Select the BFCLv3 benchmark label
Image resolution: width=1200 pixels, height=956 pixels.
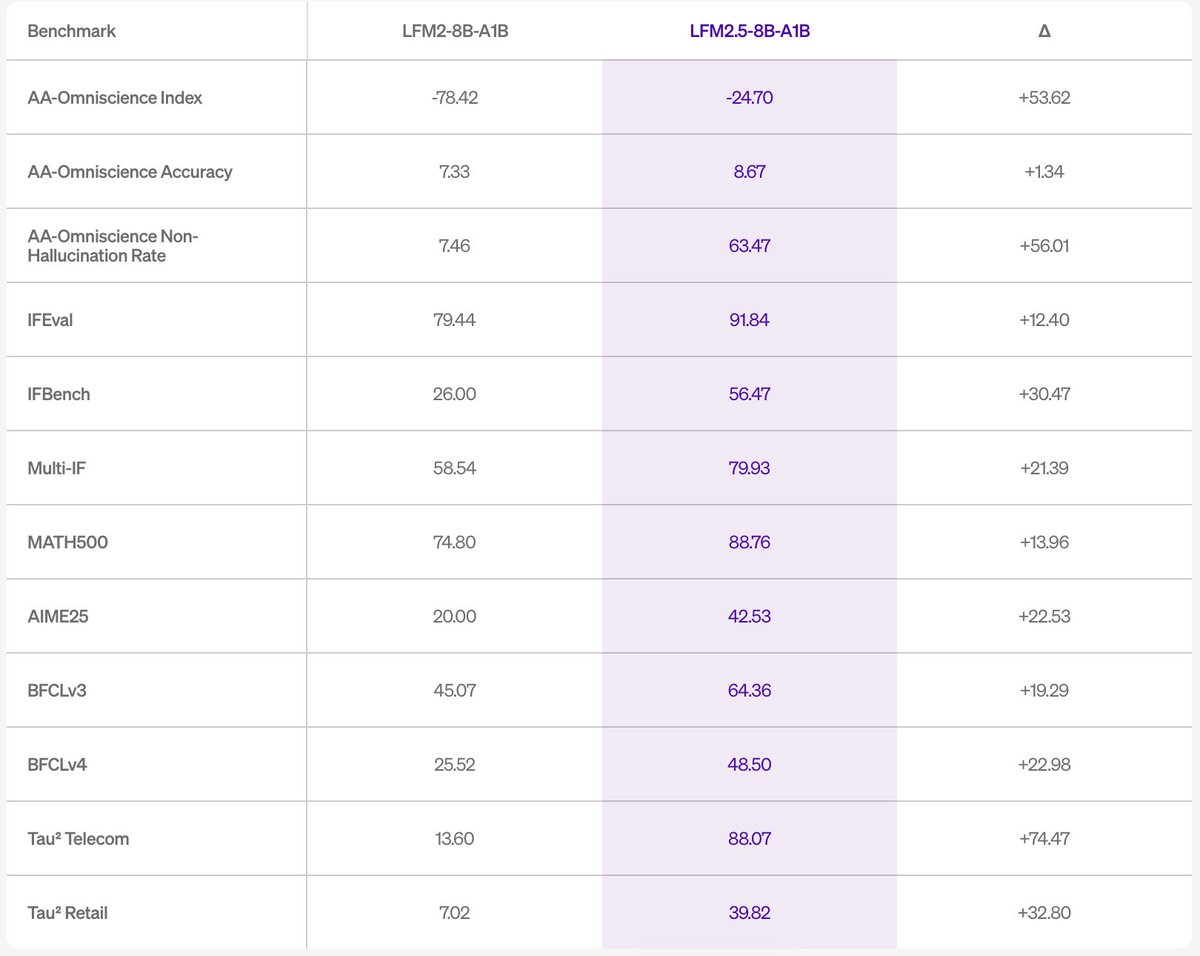coord(57,690)
